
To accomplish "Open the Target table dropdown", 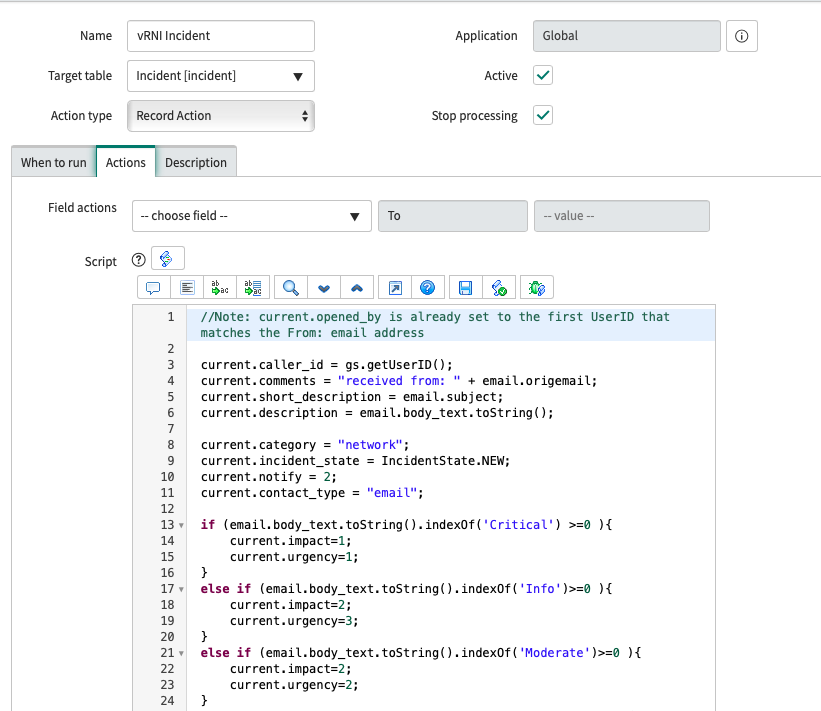I will [221, 76].
